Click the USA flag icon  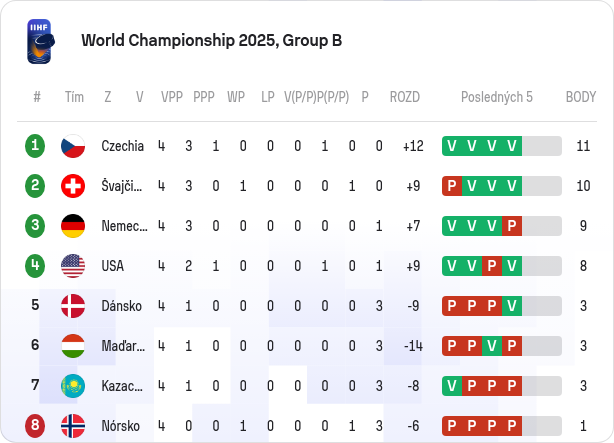[73, 266]
